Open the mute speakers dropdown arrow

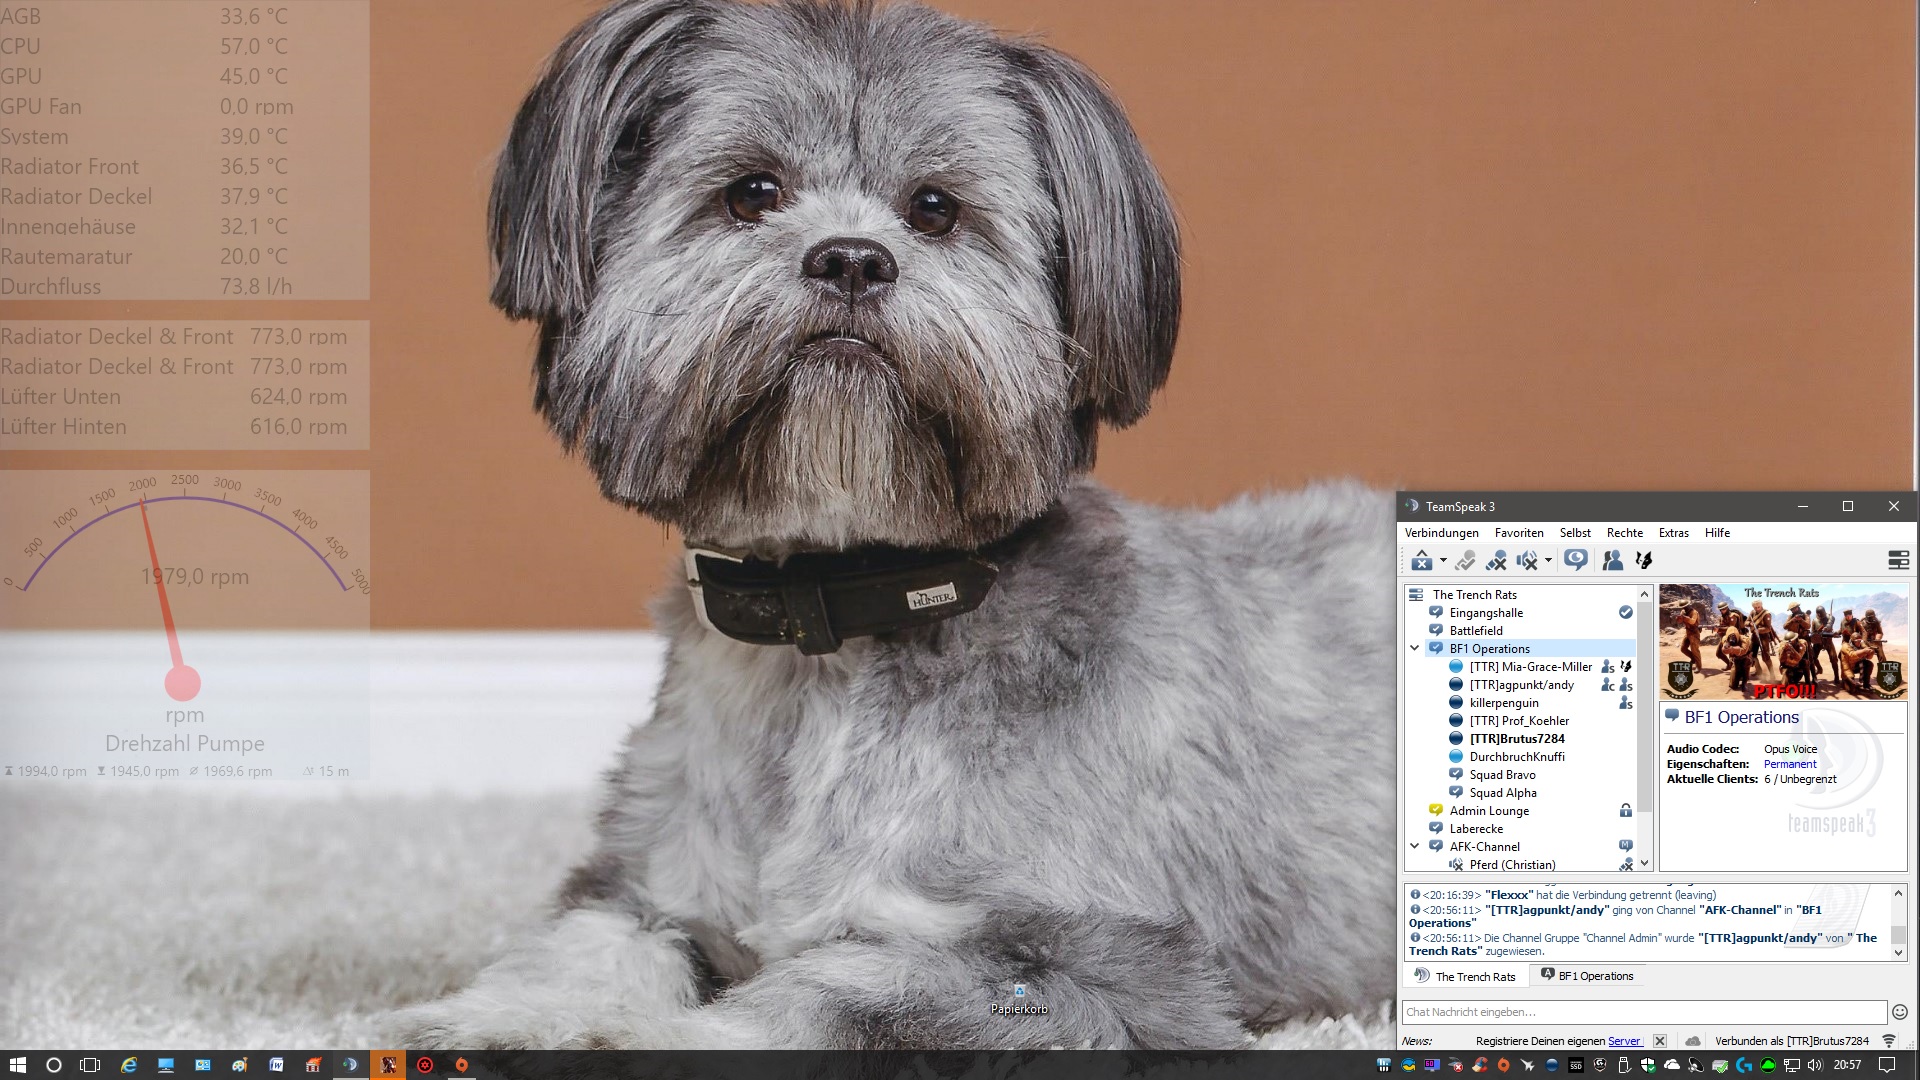point(1548,561)
